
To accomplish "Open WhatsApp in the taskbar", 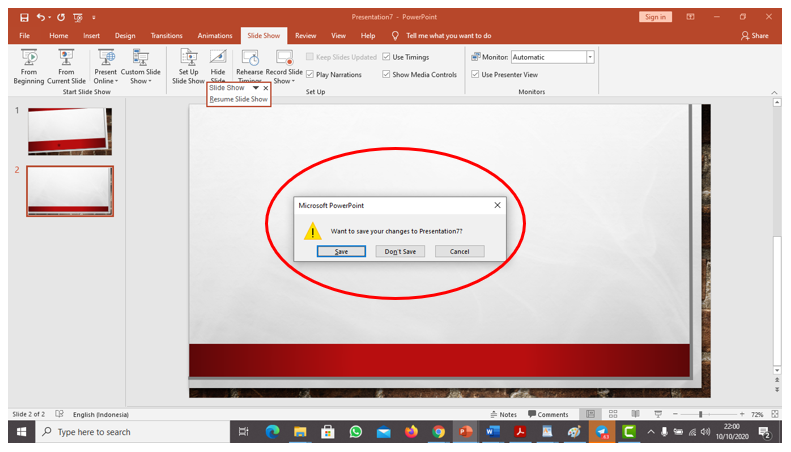I will [356, 432].
